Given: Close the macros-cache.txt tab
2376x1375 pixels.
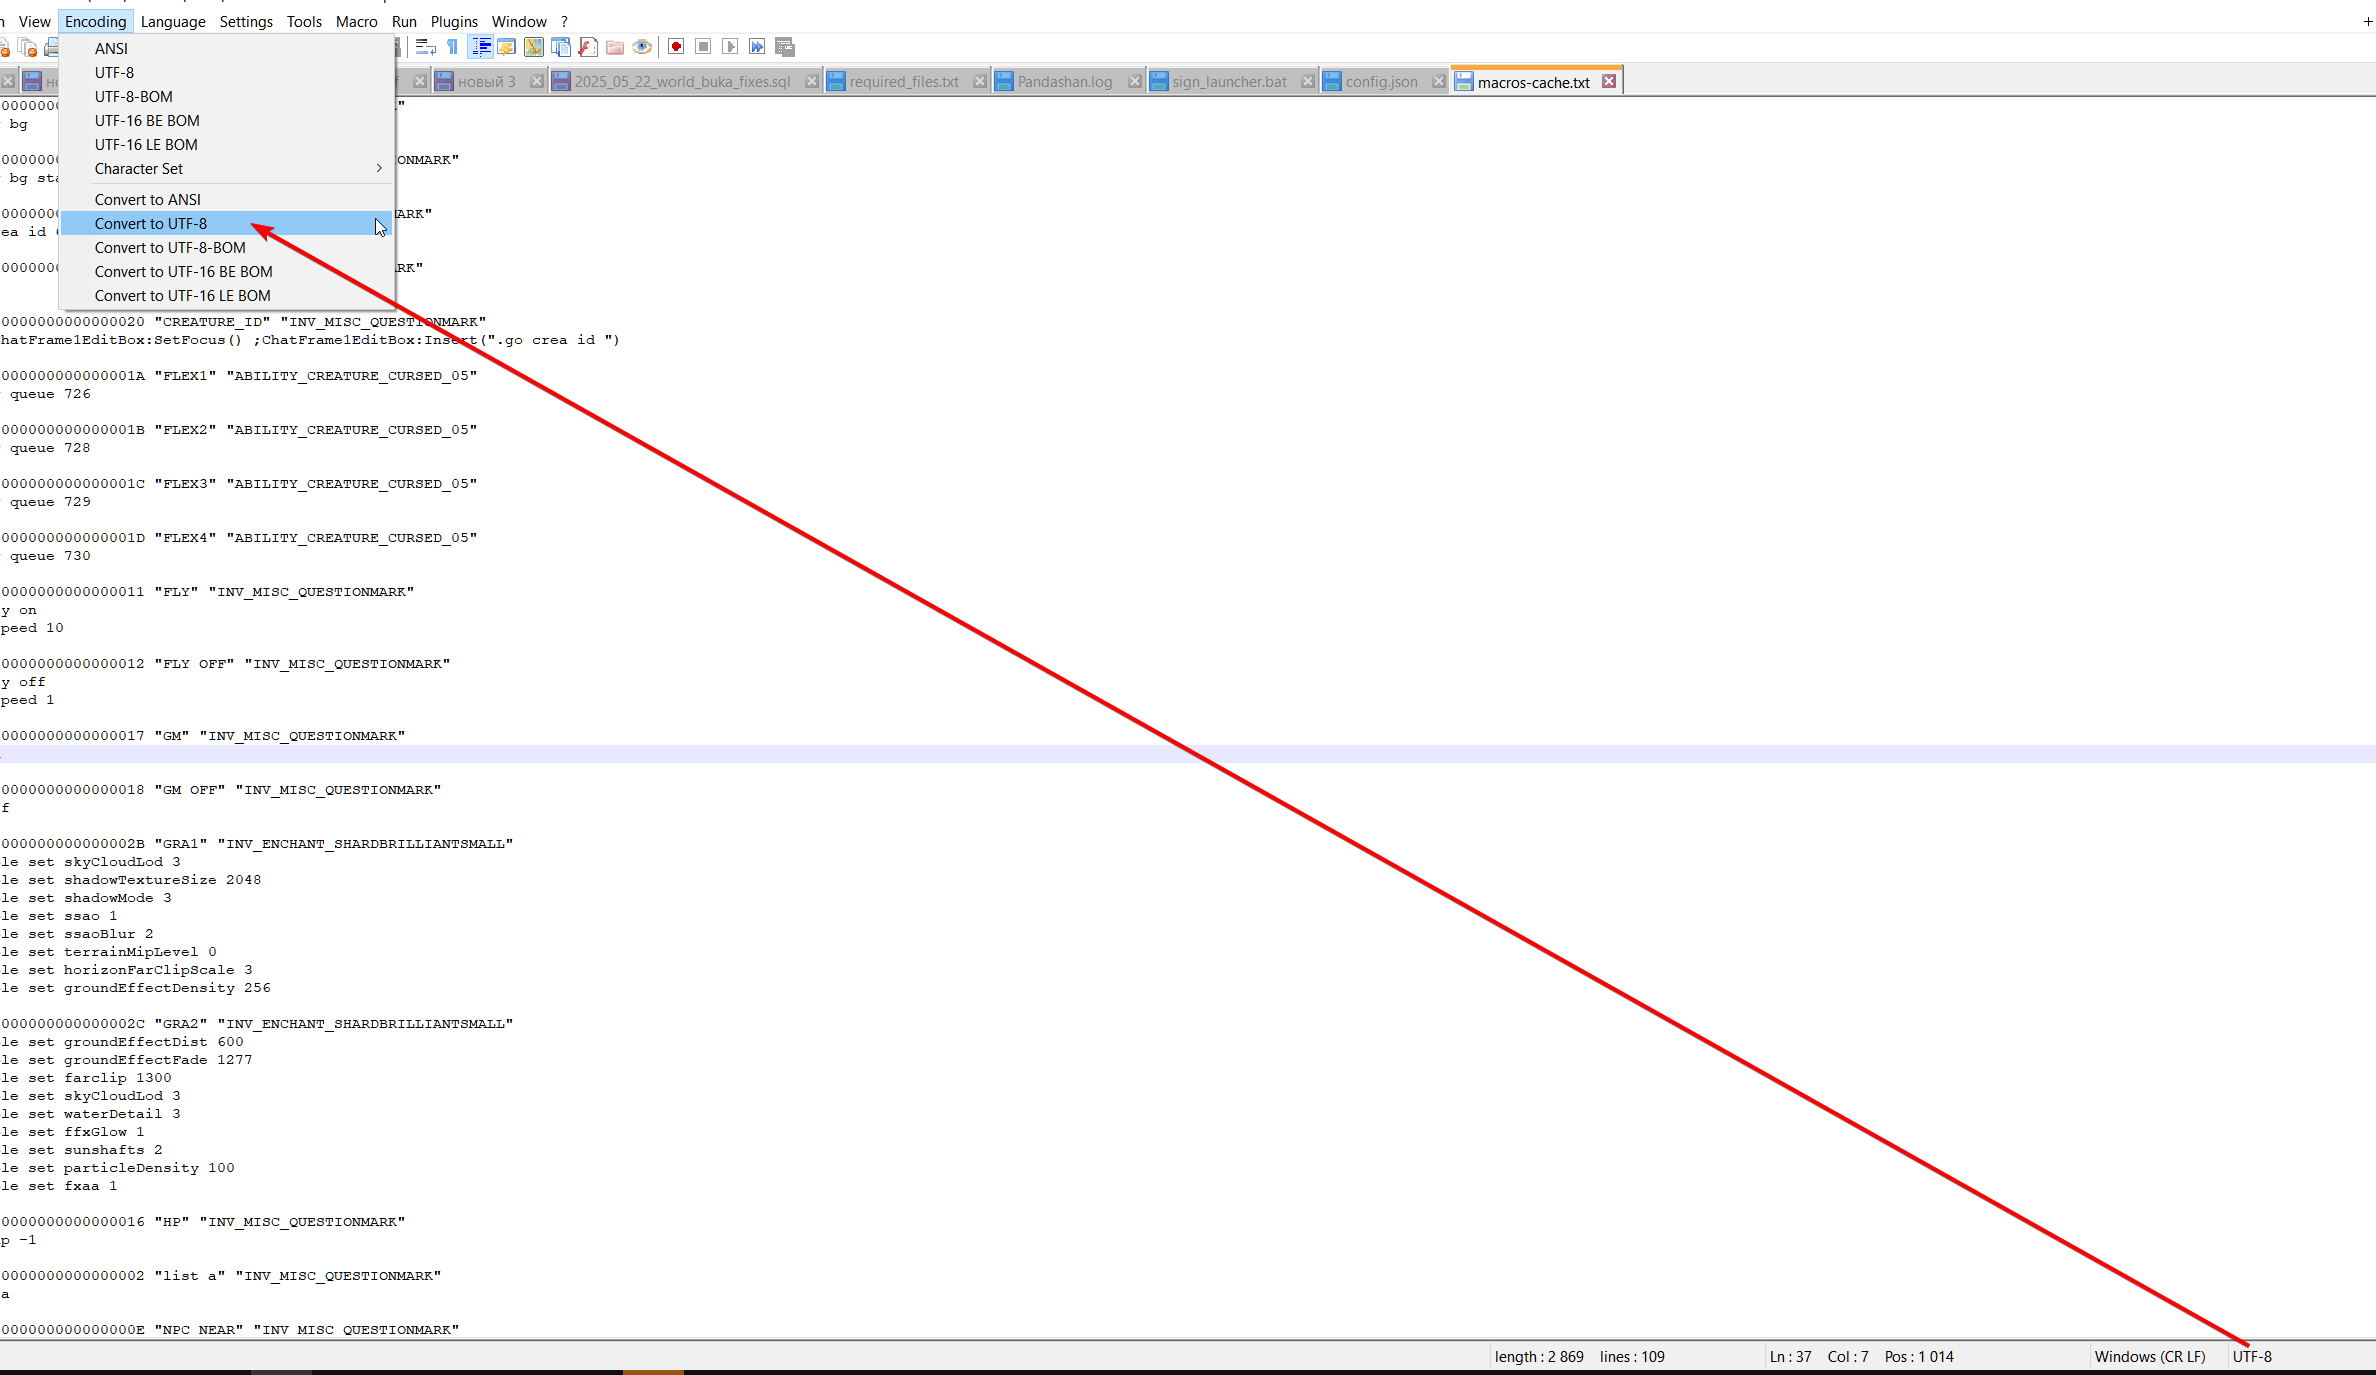Looking at the screenshot, I should (x=1609, y=81).
